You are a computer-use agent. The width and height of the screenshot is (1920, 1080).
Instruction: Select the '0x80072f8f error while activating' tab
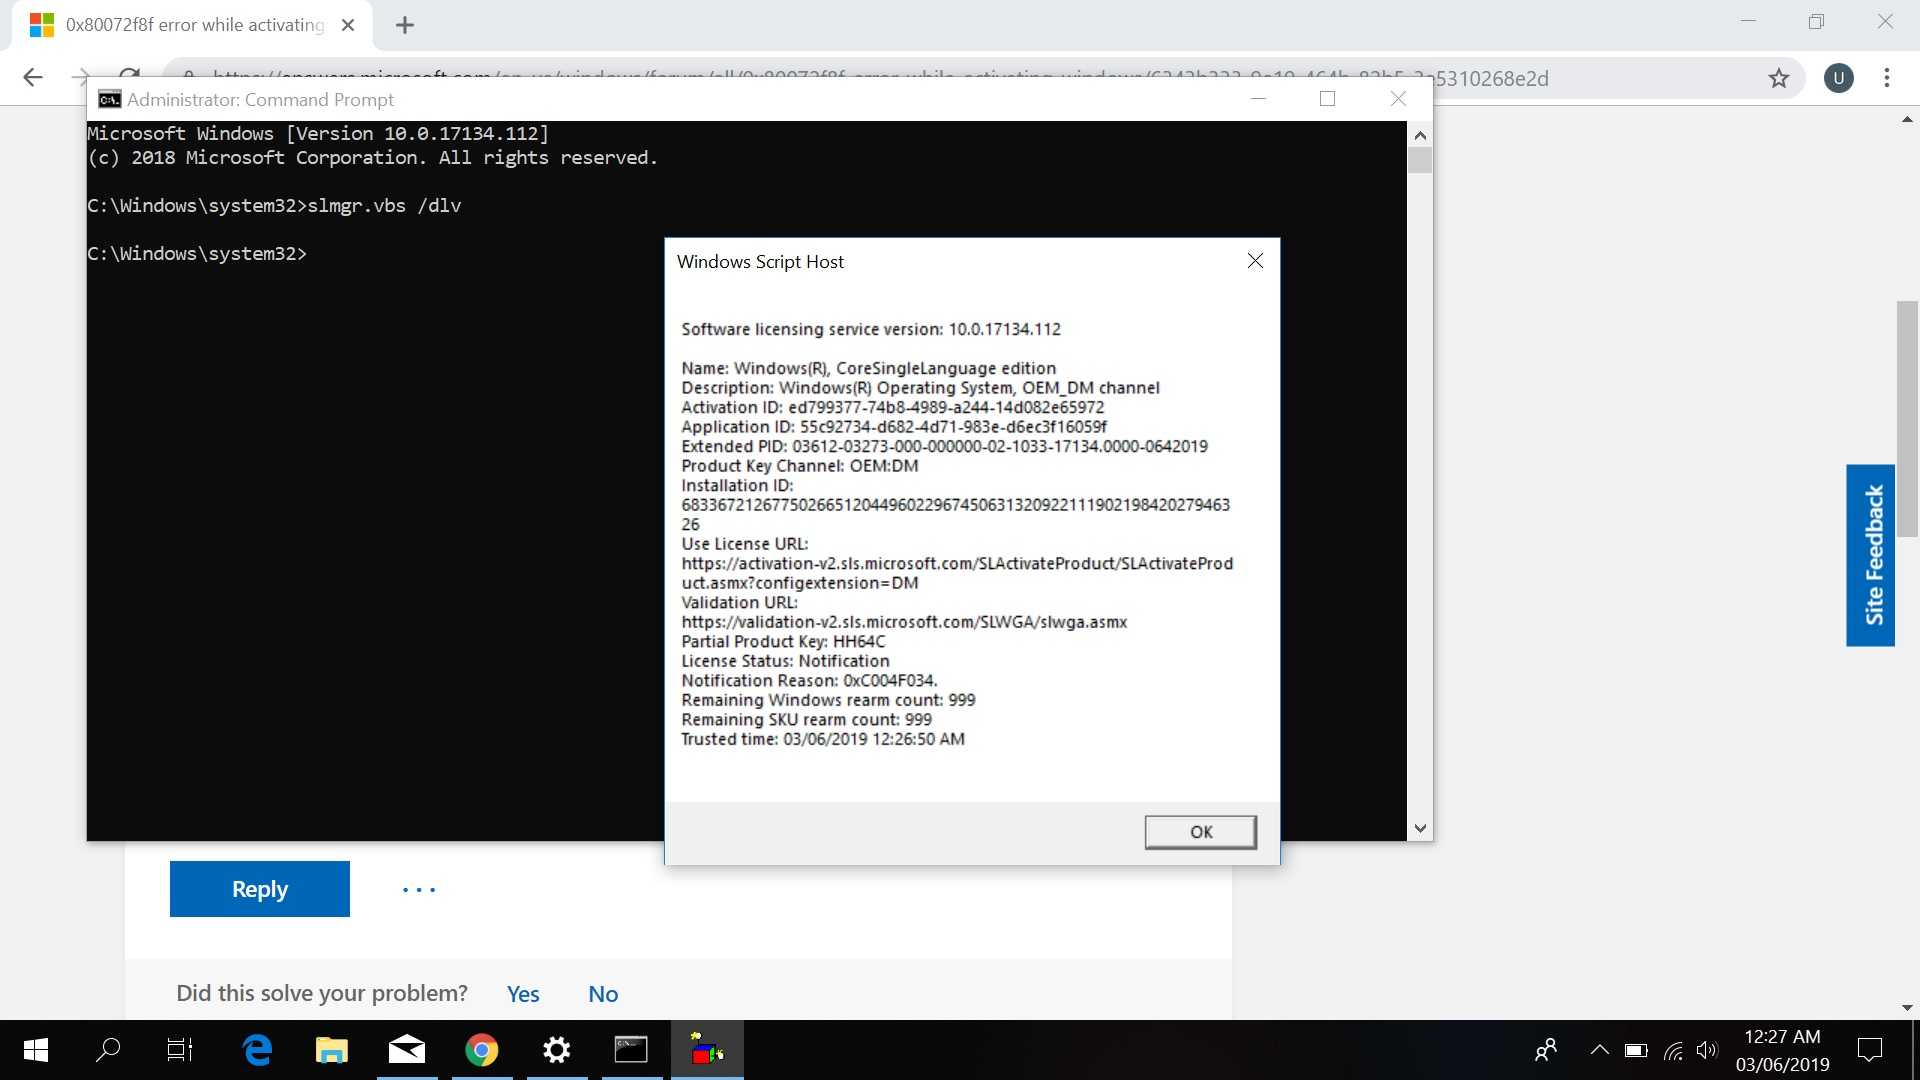point(192,25)
